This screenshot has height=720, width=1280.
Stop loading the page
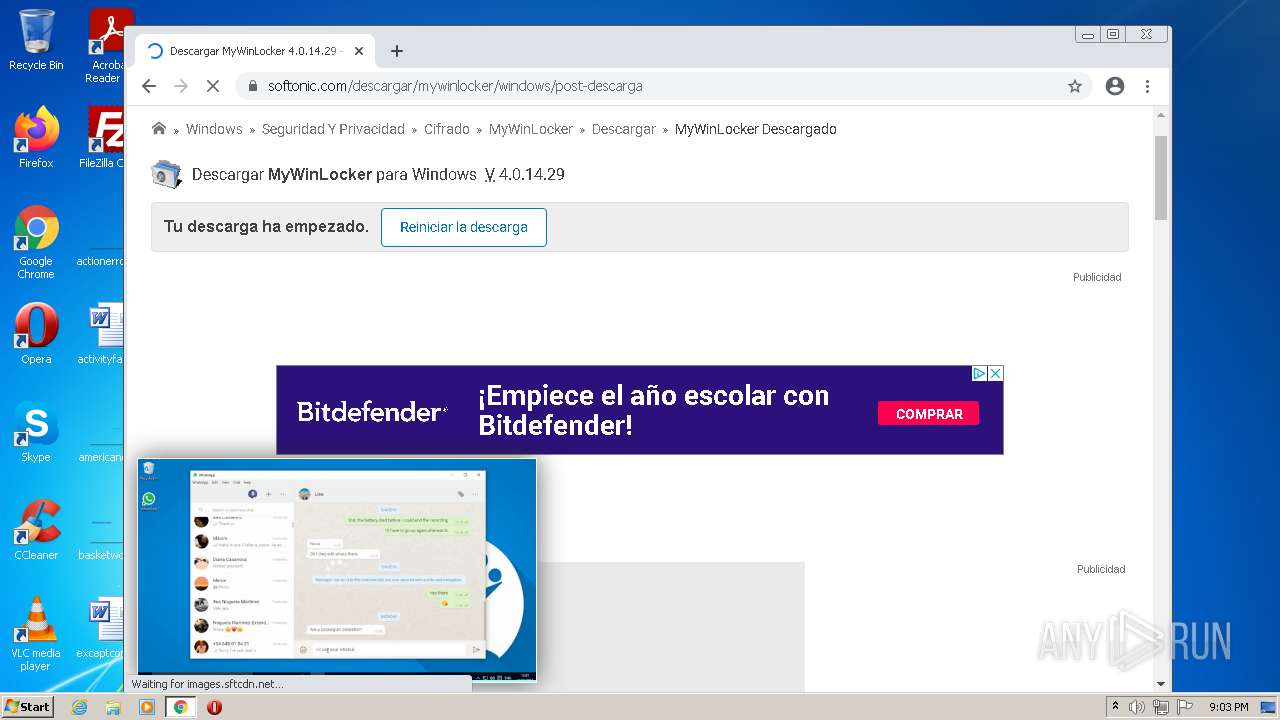(x=212, y=86)
